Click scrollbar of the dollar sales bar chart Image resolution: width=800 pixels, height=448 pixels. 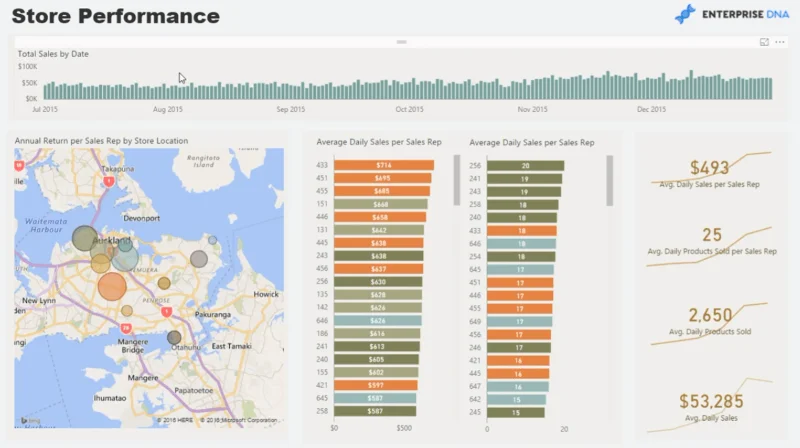[x=457, y=180]
